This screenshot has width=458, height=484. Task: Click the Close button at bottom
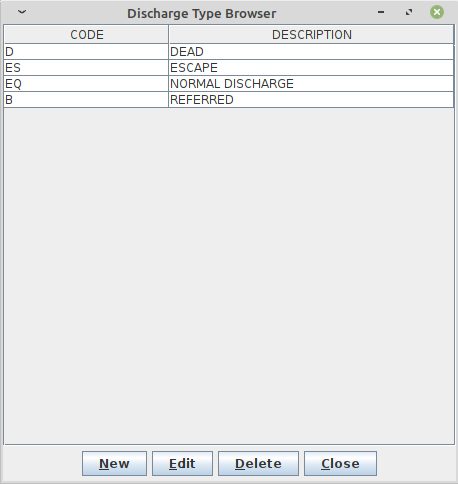pyautogui.click(x=340, y=463)
